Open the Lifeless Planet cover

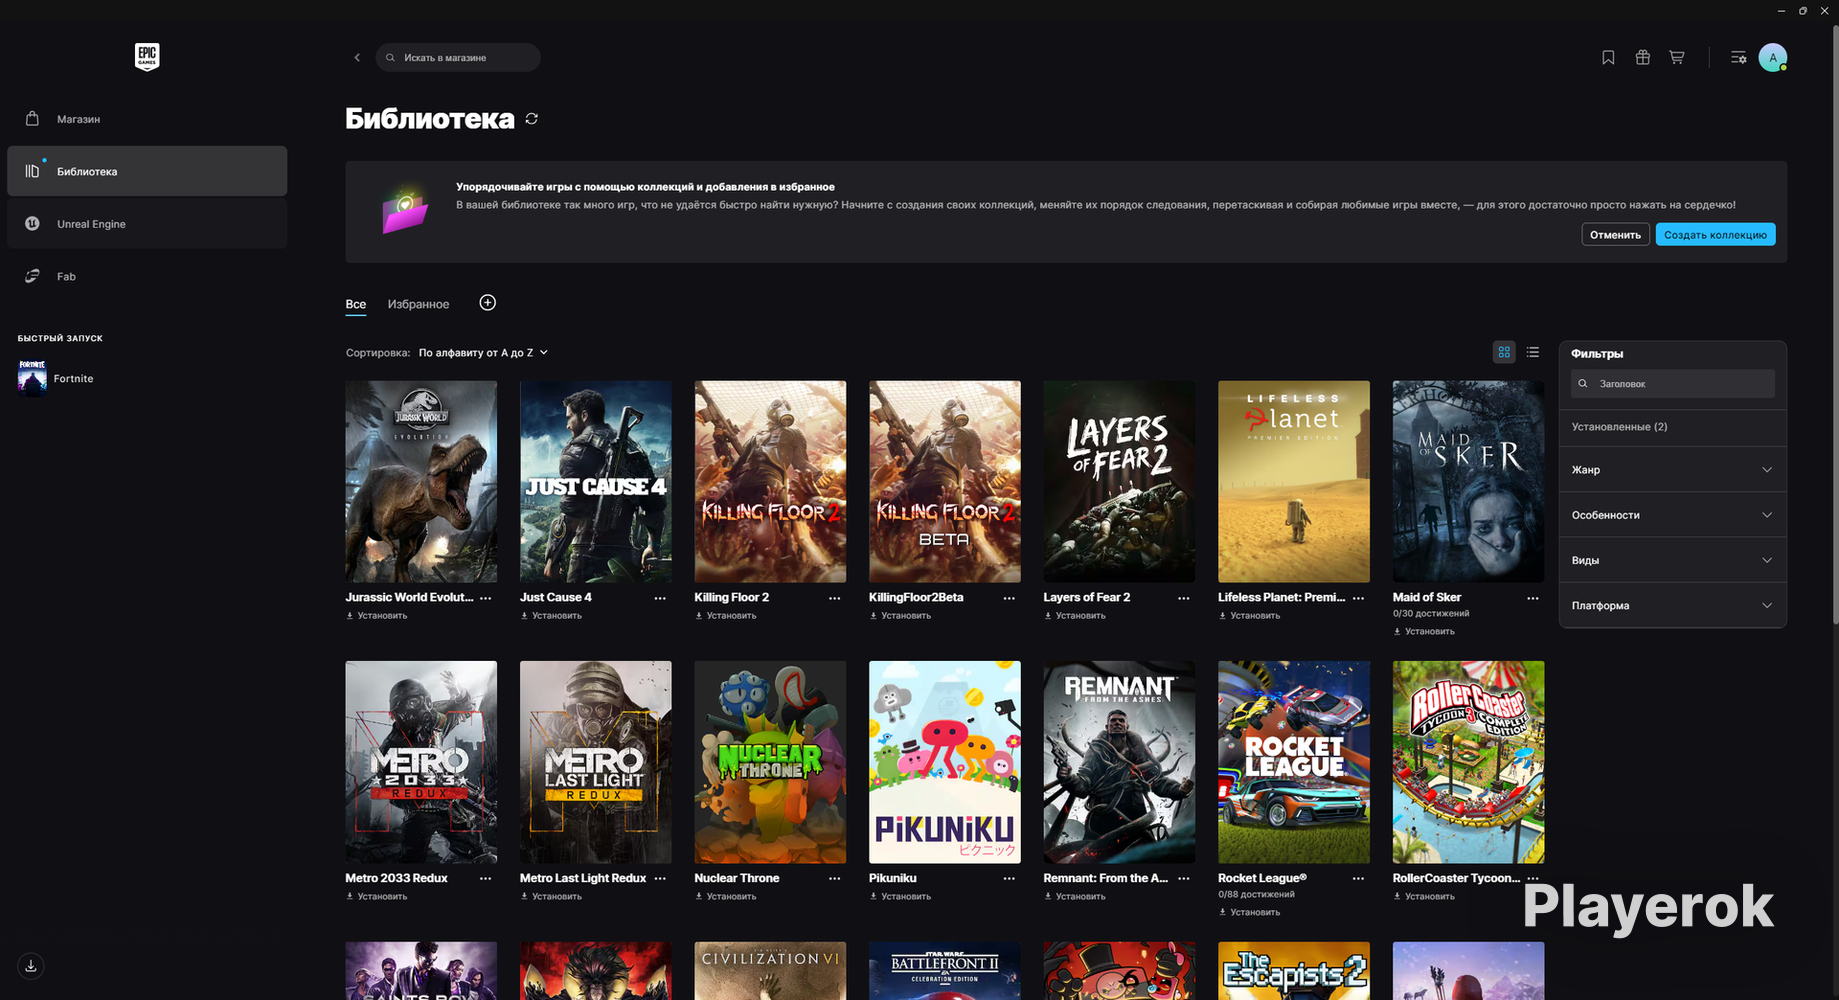pos(1294,481)
